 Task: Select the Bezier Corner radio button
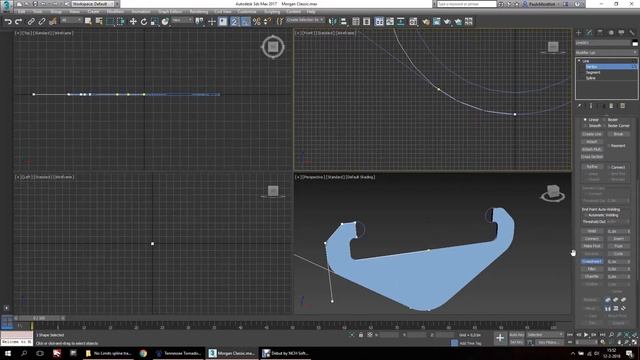point(604,125)
